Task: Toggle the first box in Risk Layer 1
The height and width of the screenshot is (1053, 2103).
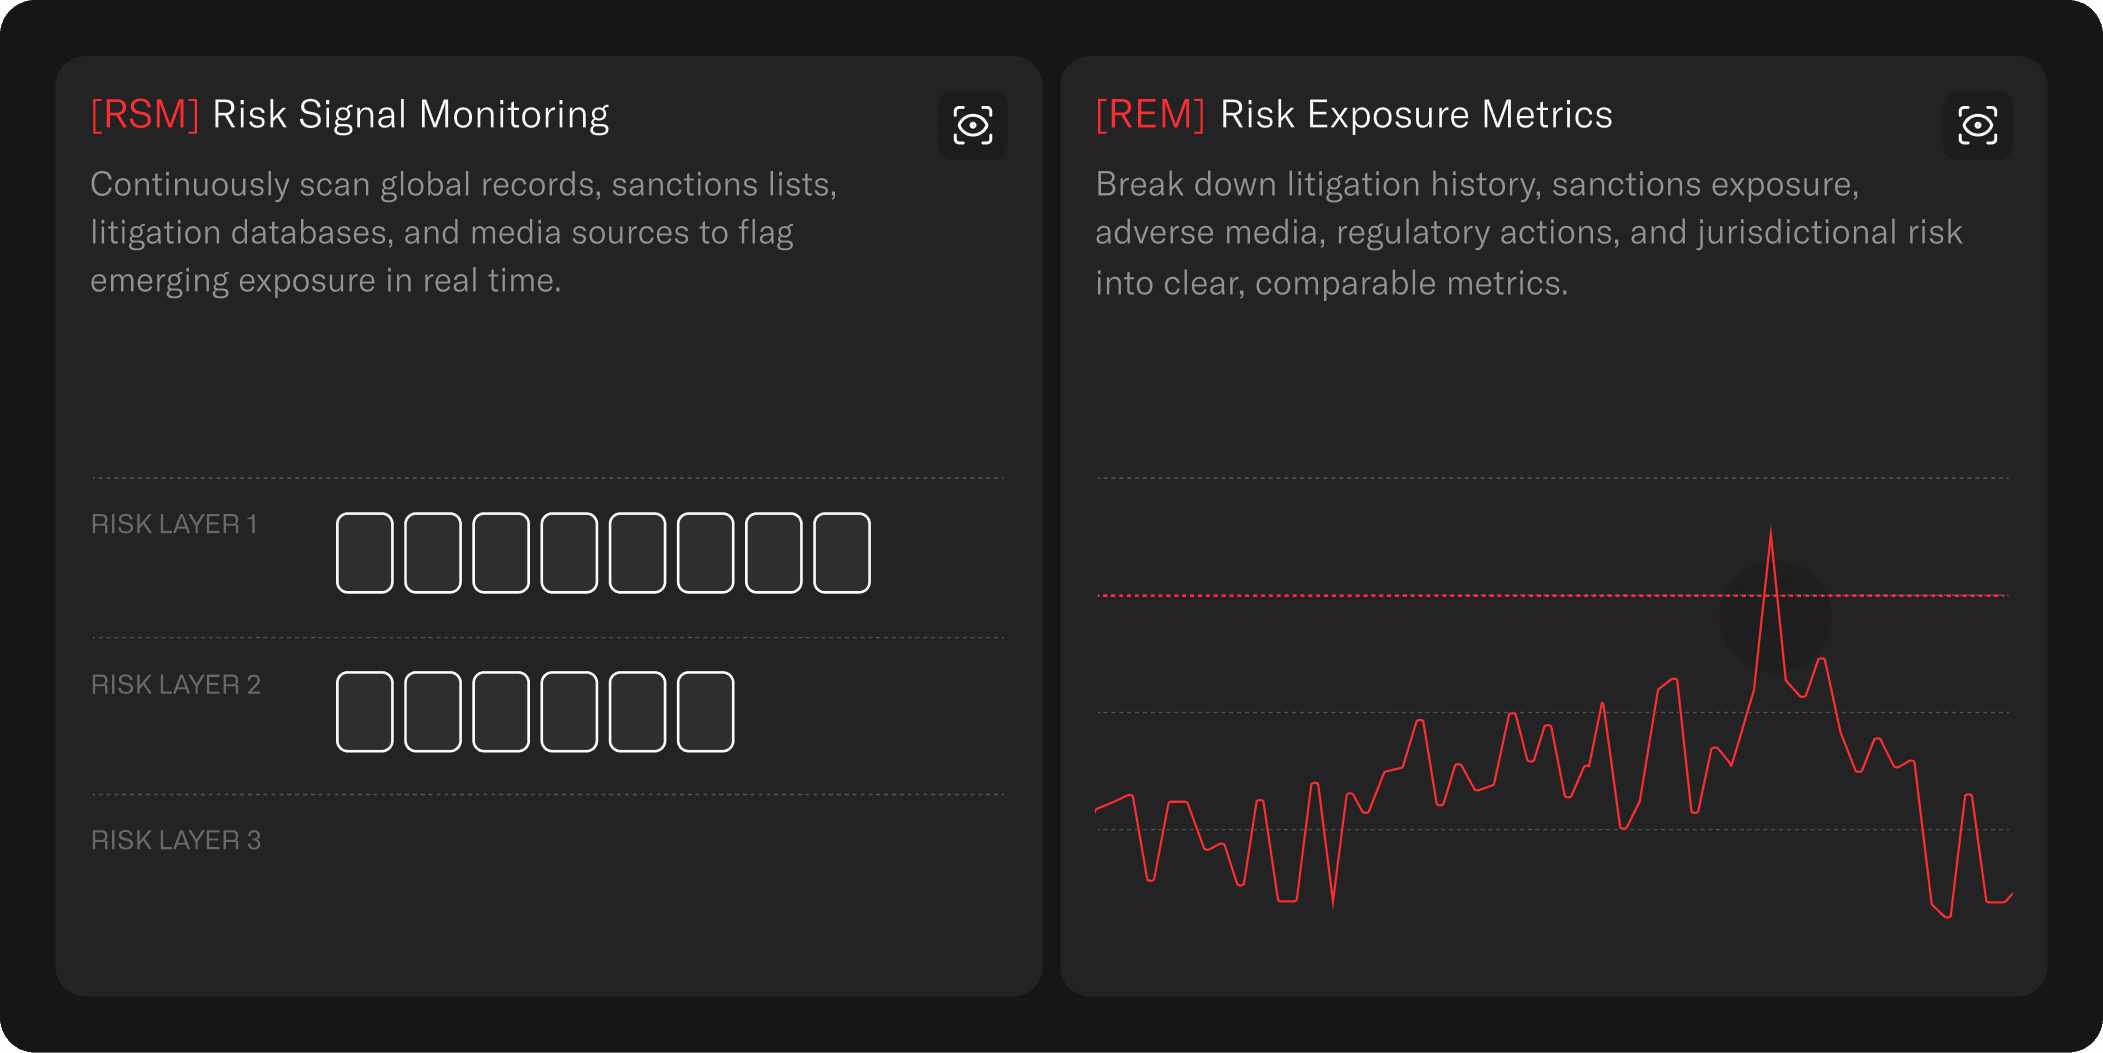Action: tap(365, 553)
